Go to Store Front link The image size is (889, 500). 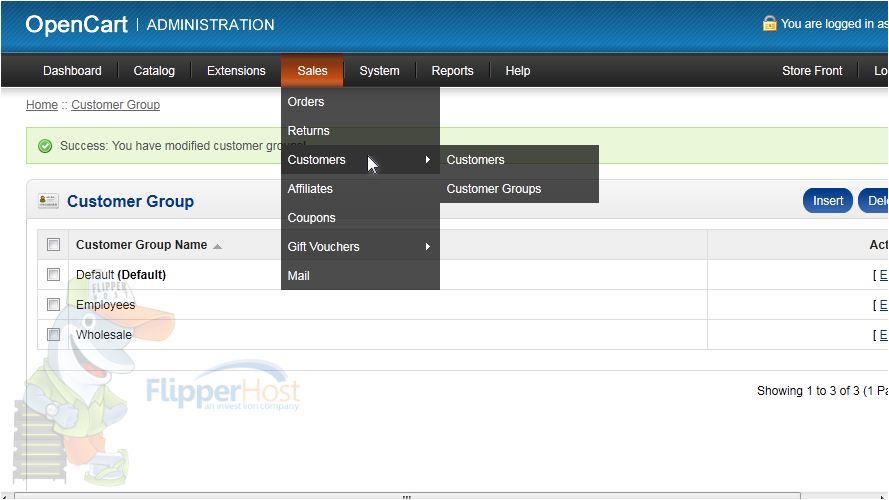[x=812, y=71]
